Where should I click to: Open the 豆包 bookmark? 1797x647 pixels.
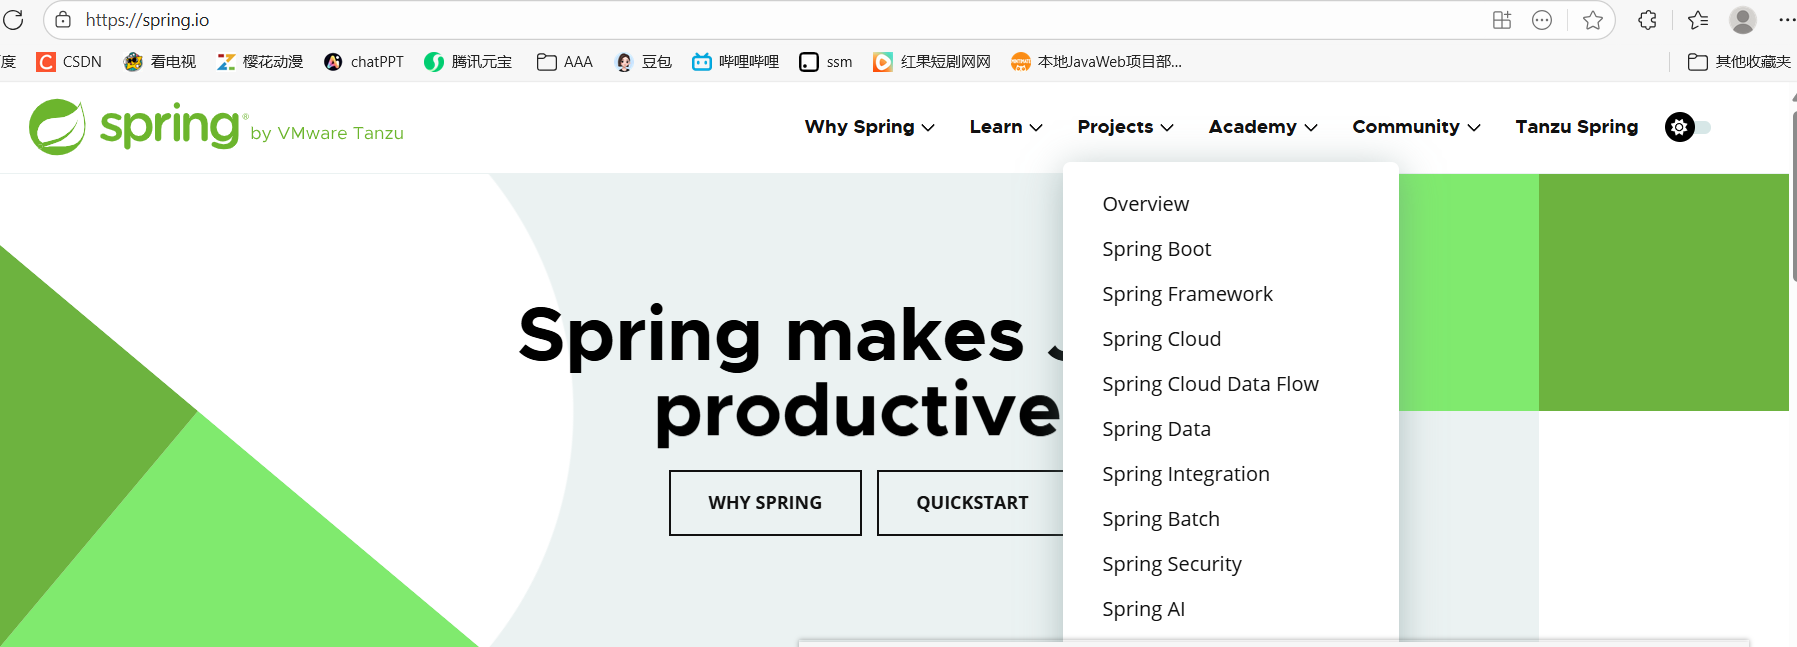click(643, 62)
